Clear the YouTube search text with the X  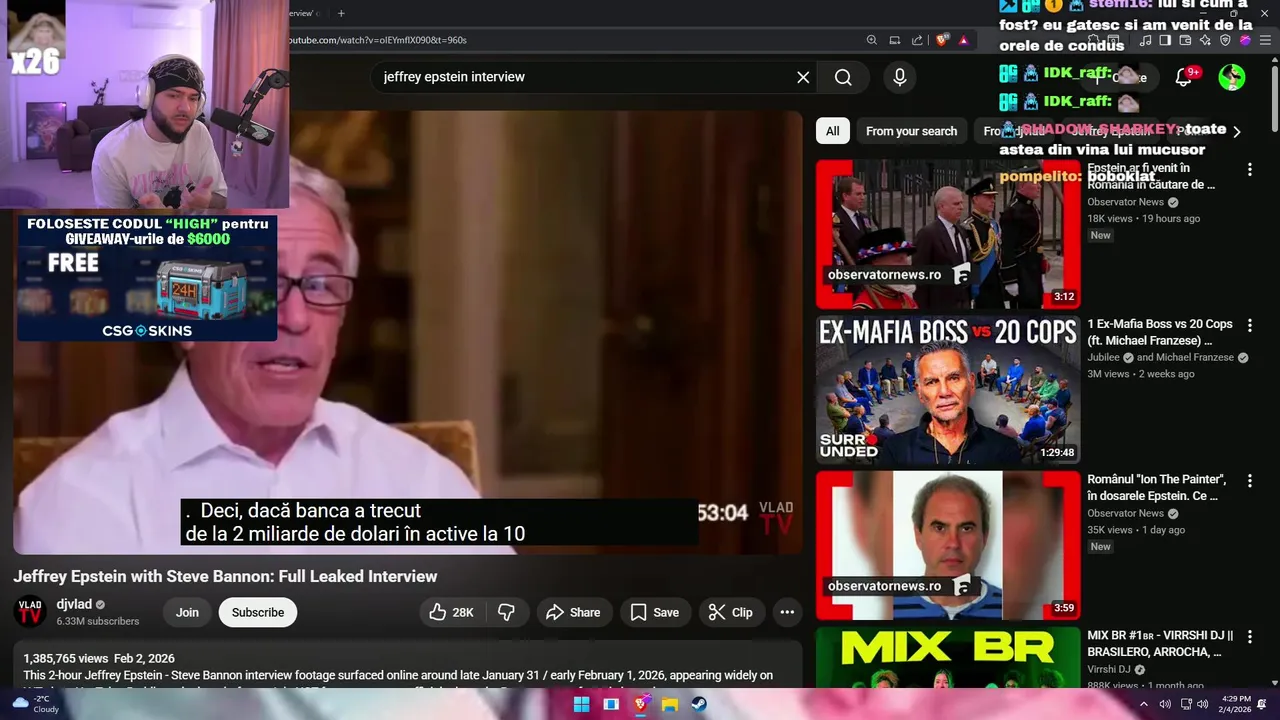803,77
